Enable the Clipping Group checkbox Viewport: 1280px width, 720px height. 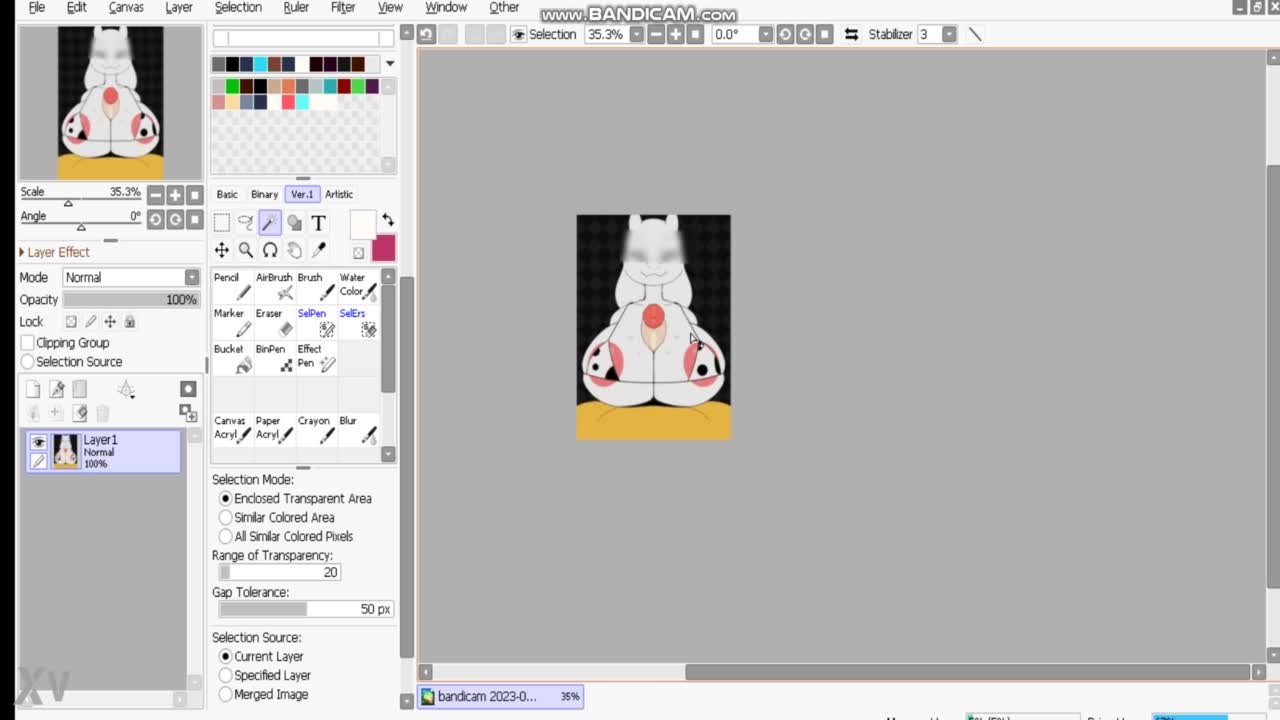[x=28, y=343]
